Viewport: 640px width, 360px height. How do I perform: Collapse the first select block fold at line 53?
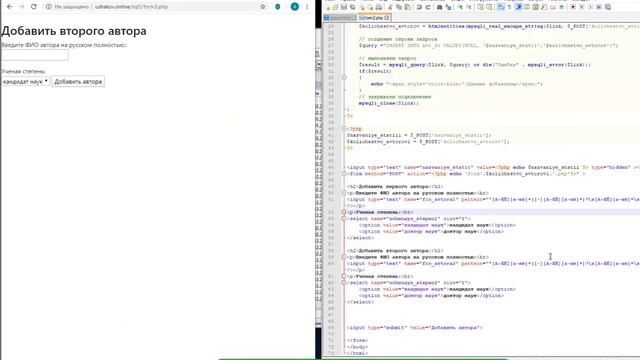coord(344,218)
